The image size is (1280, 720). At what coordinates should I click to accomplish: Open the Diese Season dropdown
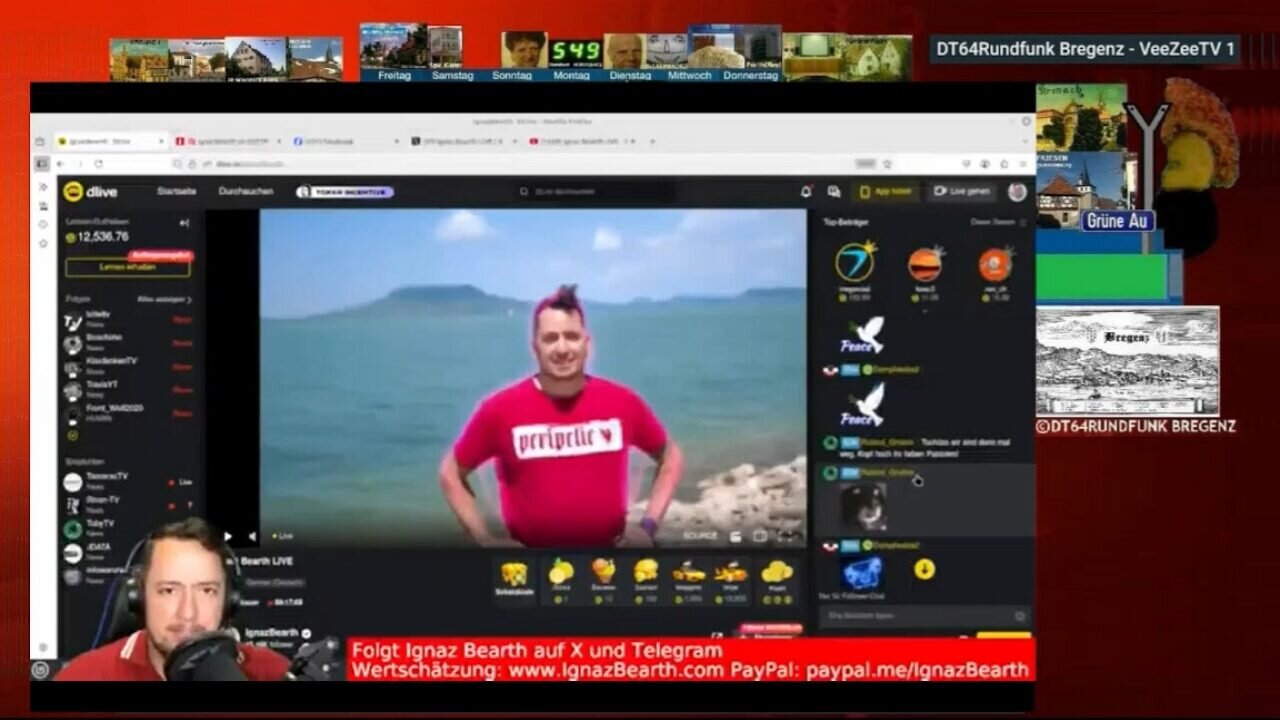pos(998,222)
